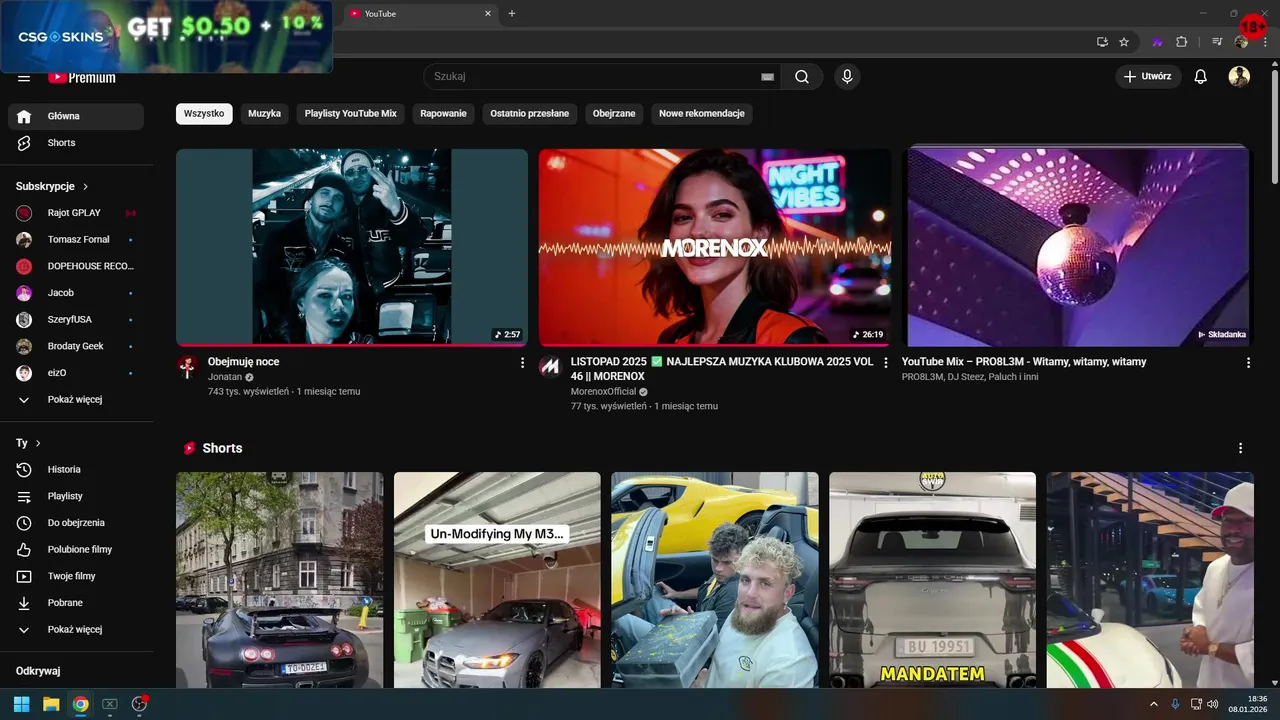This screenshot has width=1280, height=720.
Task: Open Windows Start menu
Action: click(x=21, y=704)
